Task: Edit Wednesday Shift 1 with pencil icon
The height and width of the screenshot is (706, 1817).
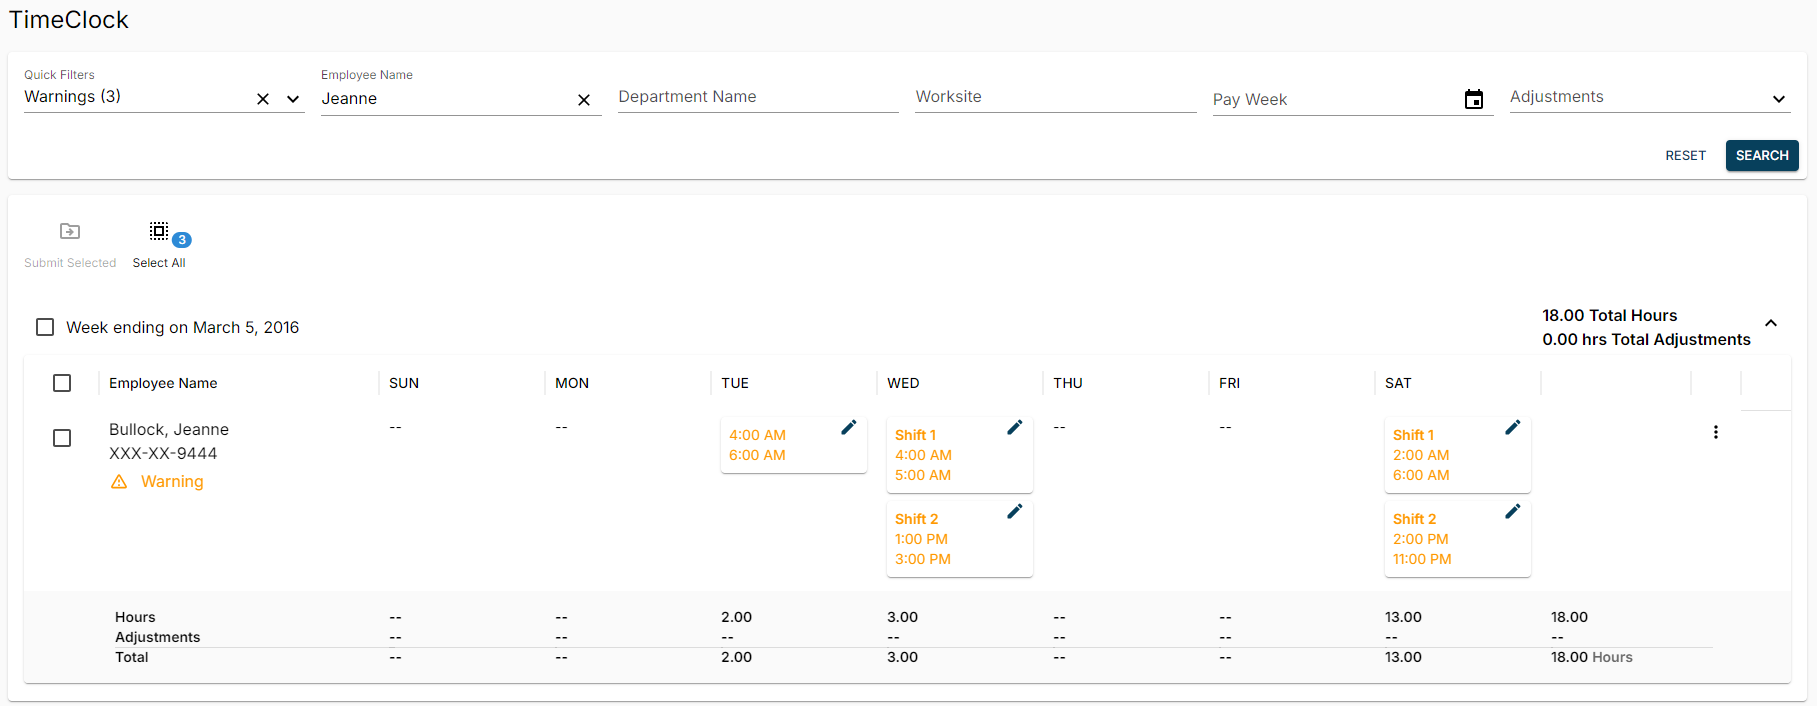Action: click(x=1014, y=428)
